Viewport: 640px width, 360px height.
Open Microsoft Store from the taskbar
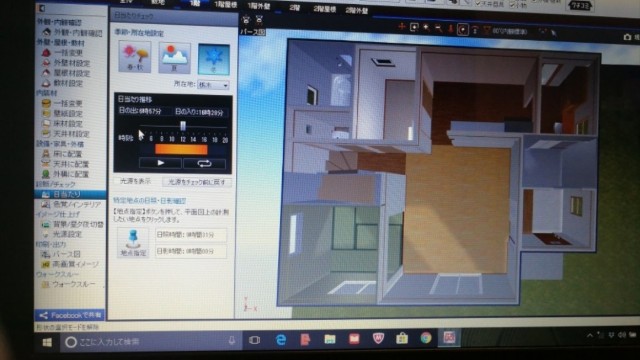coord(402,338)
